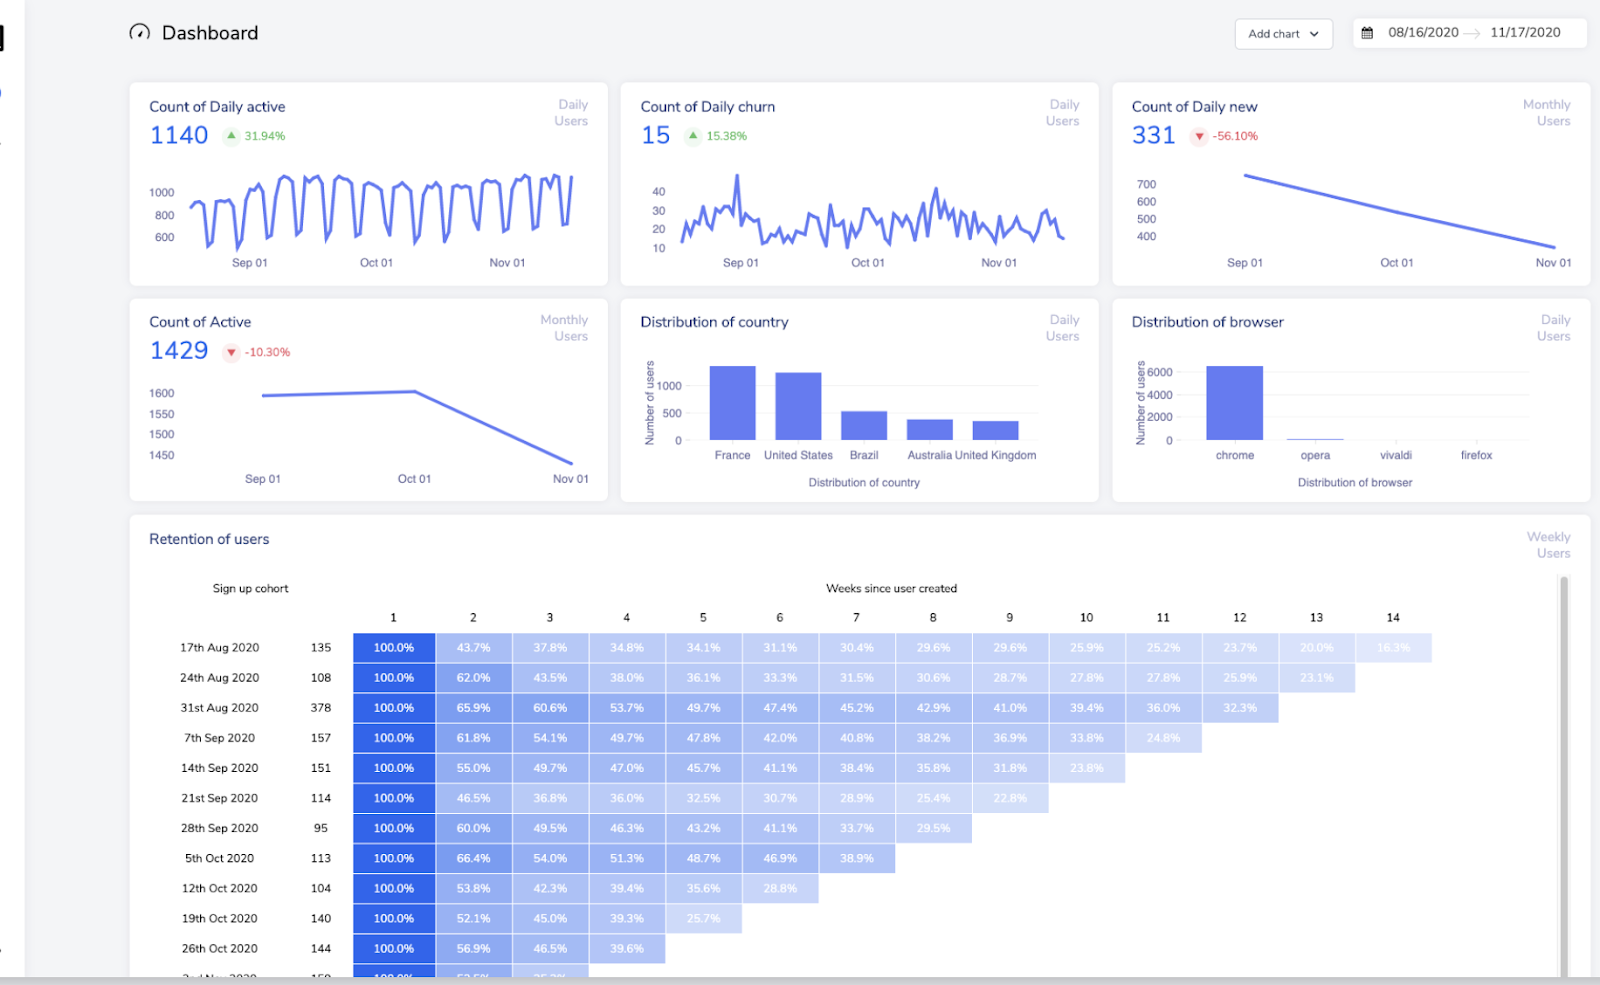Click the 28th Sep 2020 cohort row label
This screenshot has width=1600, height=985.
click(x=219, y=828)
